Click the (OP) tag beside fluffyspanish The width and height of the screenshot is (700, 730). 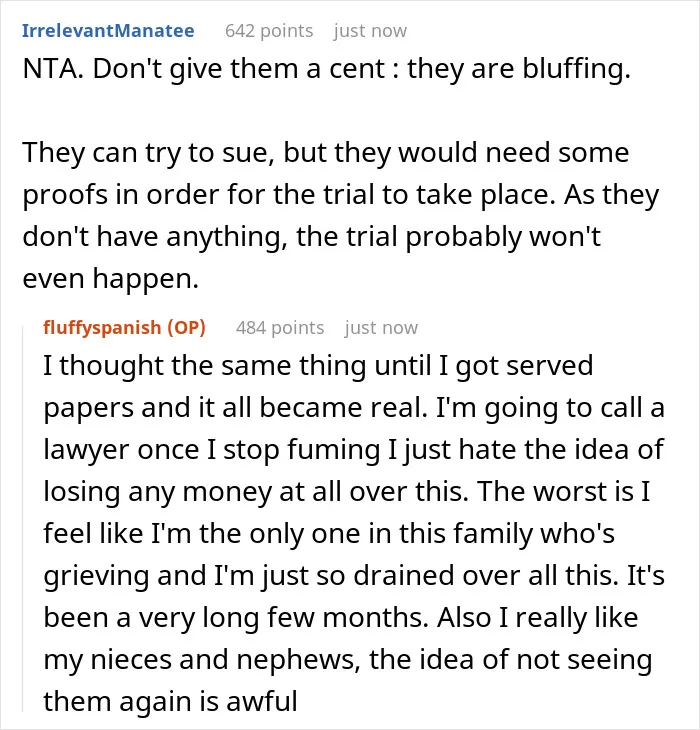[x=186, y=328]
